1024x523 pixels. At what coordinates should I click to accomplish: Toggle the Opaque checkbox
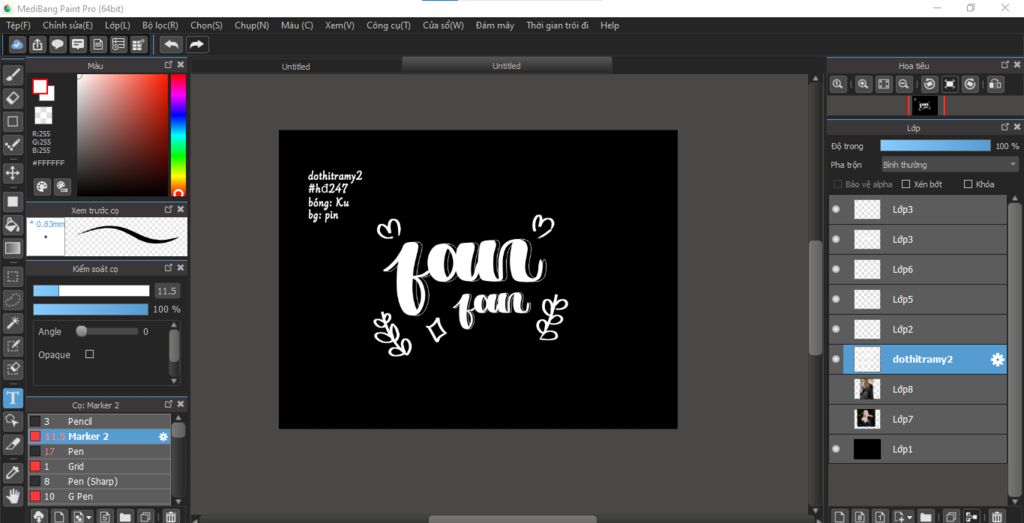[89, 354]
